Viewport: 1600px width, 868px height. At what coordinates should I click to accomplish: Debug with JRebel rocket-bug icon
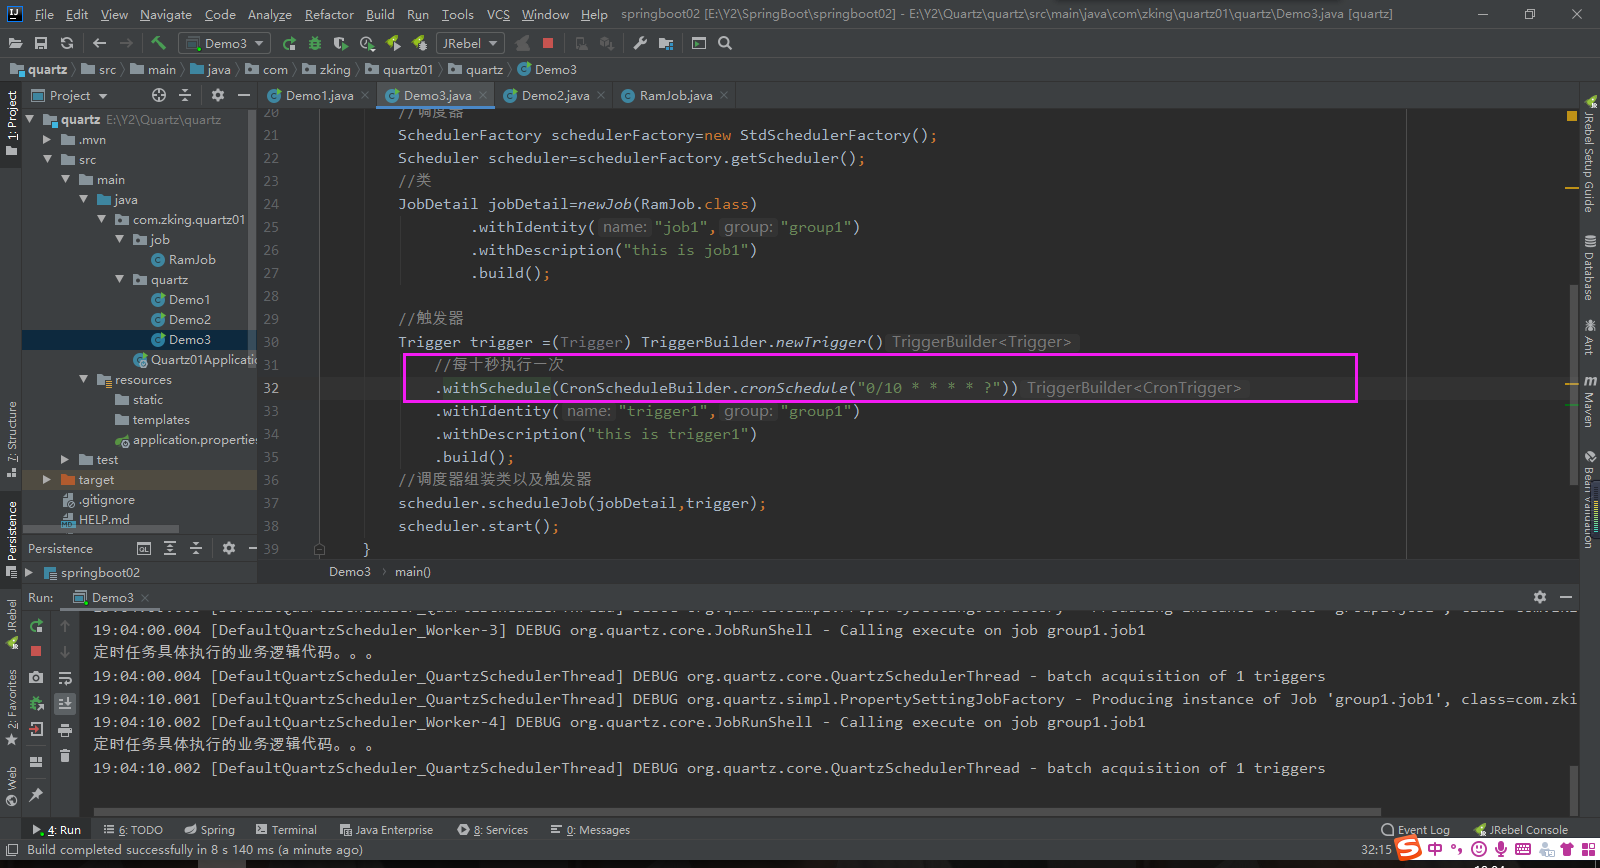click(x=419, y=43)
